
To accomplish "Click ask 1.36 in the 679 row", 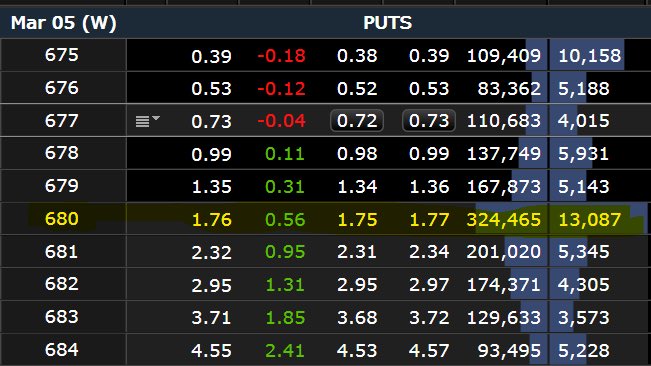I will coord(429,187).
